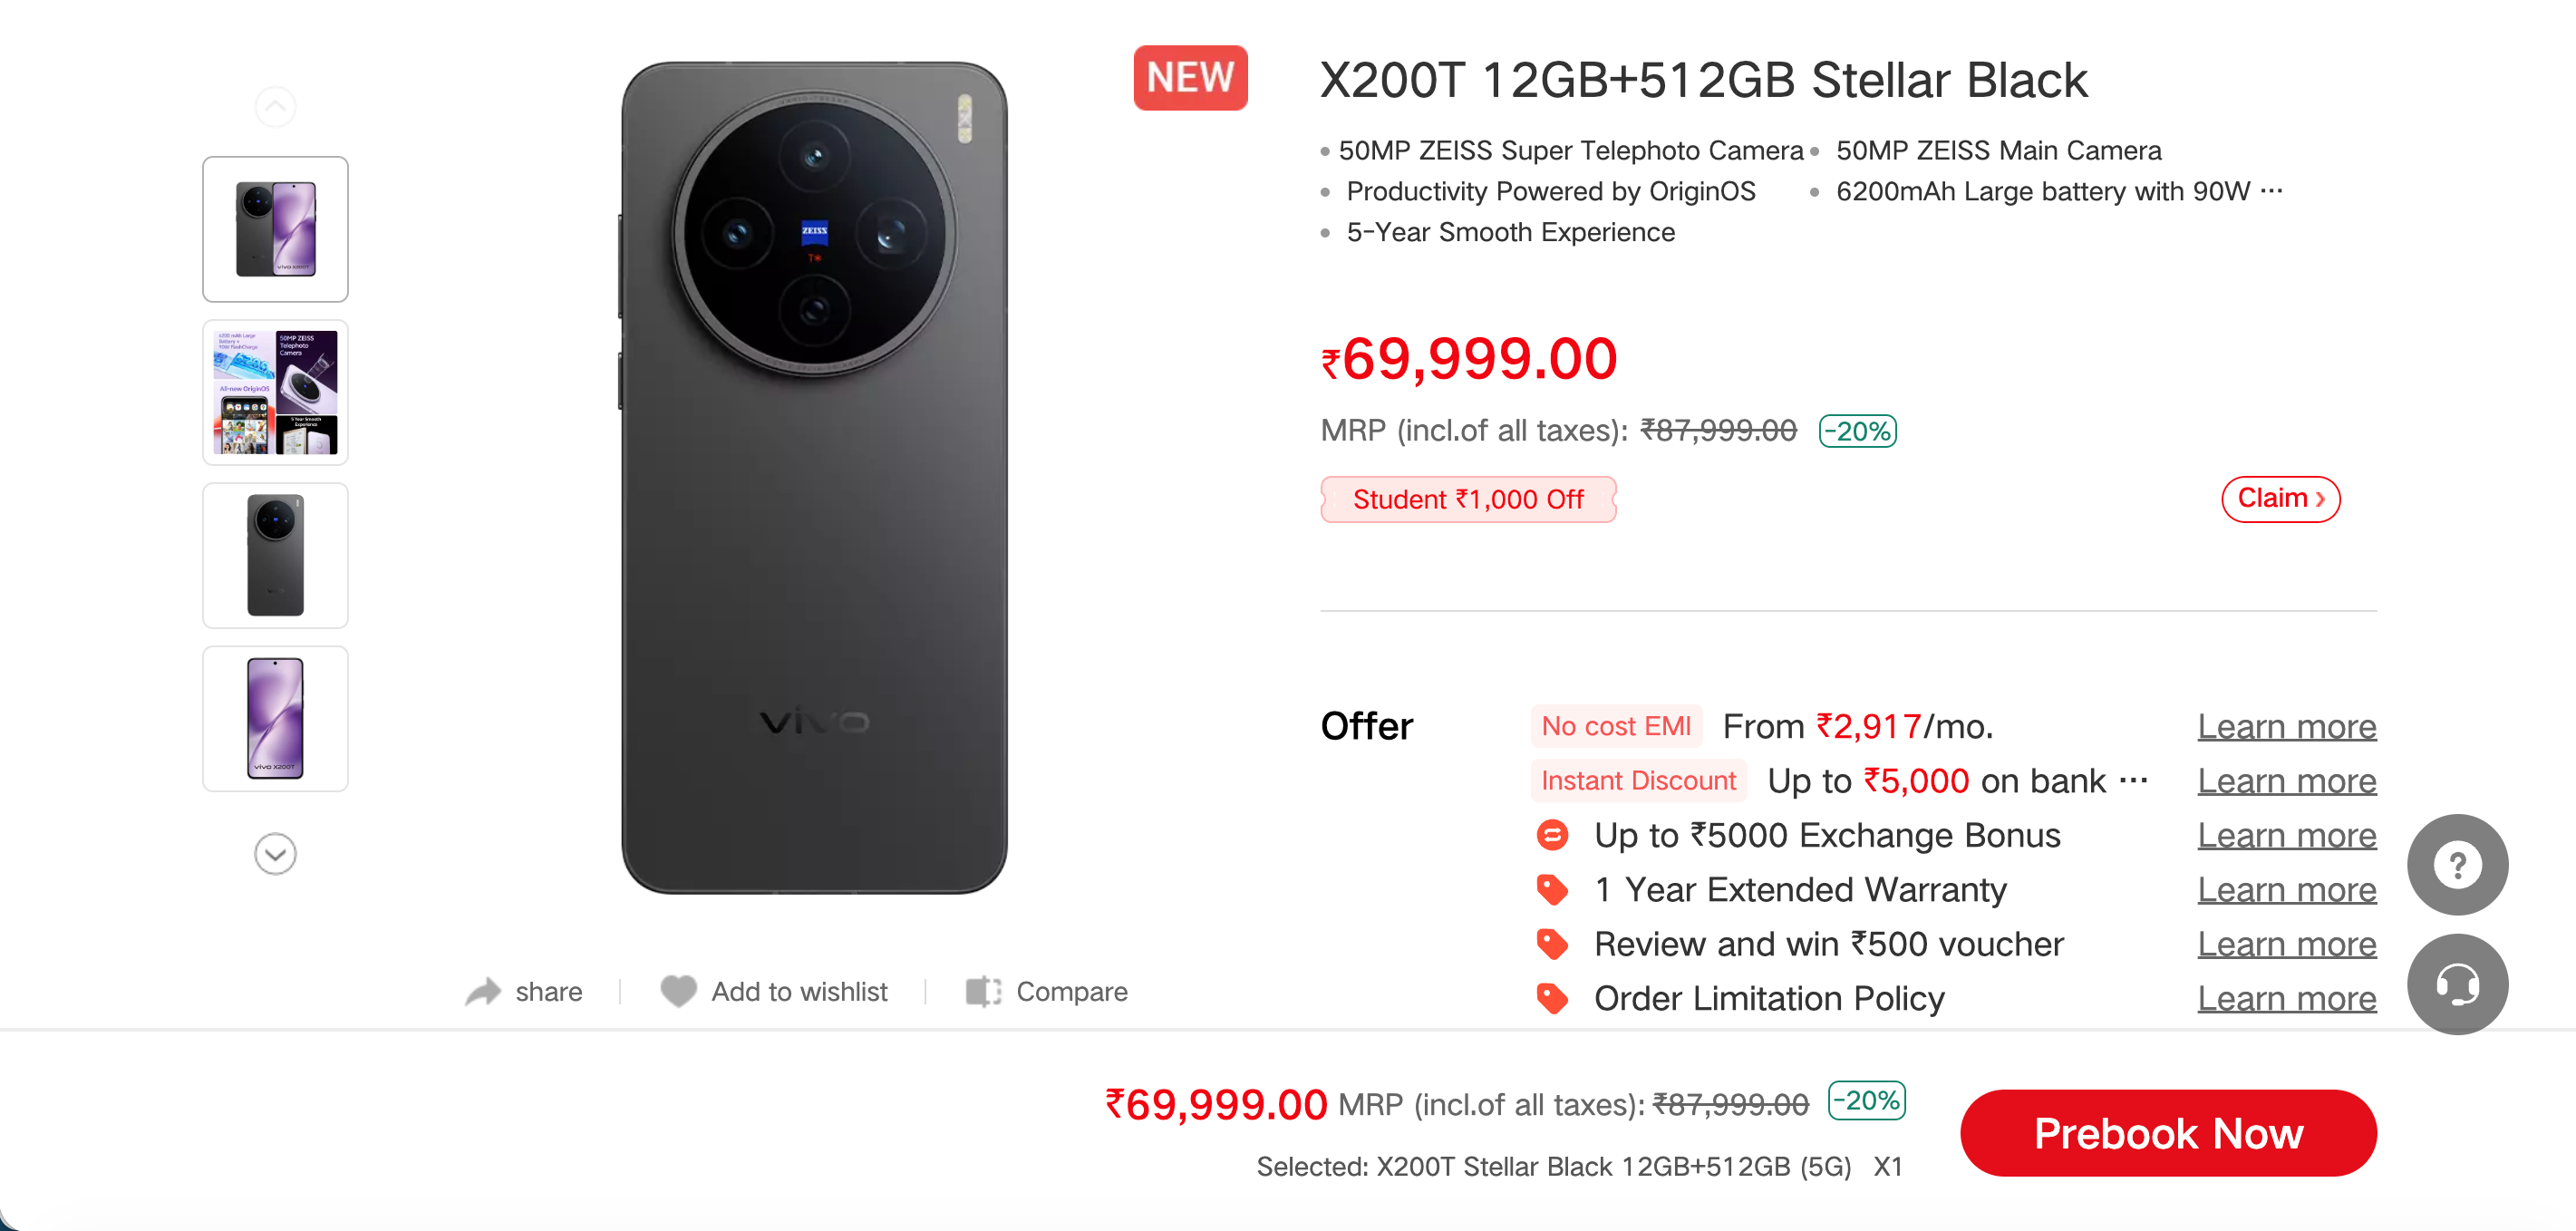2576x1231 pixels.
Task: Click the Compare icon
Action: coord(983,991)
